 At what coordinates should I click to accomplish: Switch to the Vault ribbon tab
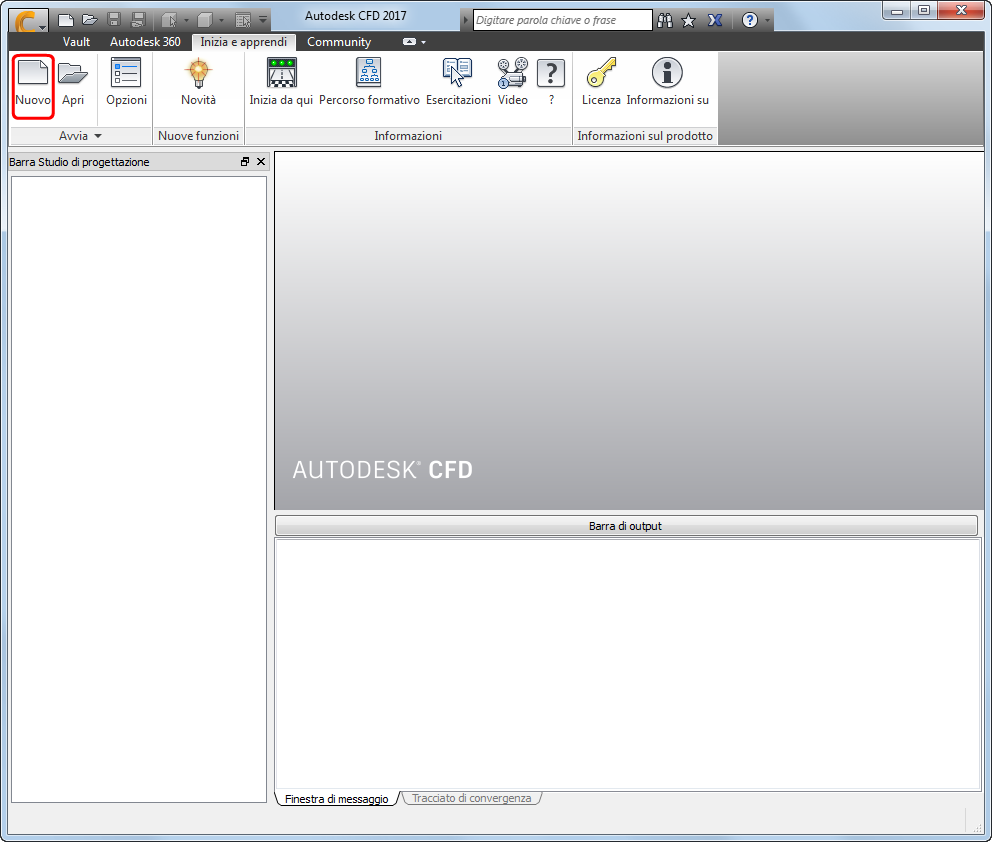coord(76,42)
